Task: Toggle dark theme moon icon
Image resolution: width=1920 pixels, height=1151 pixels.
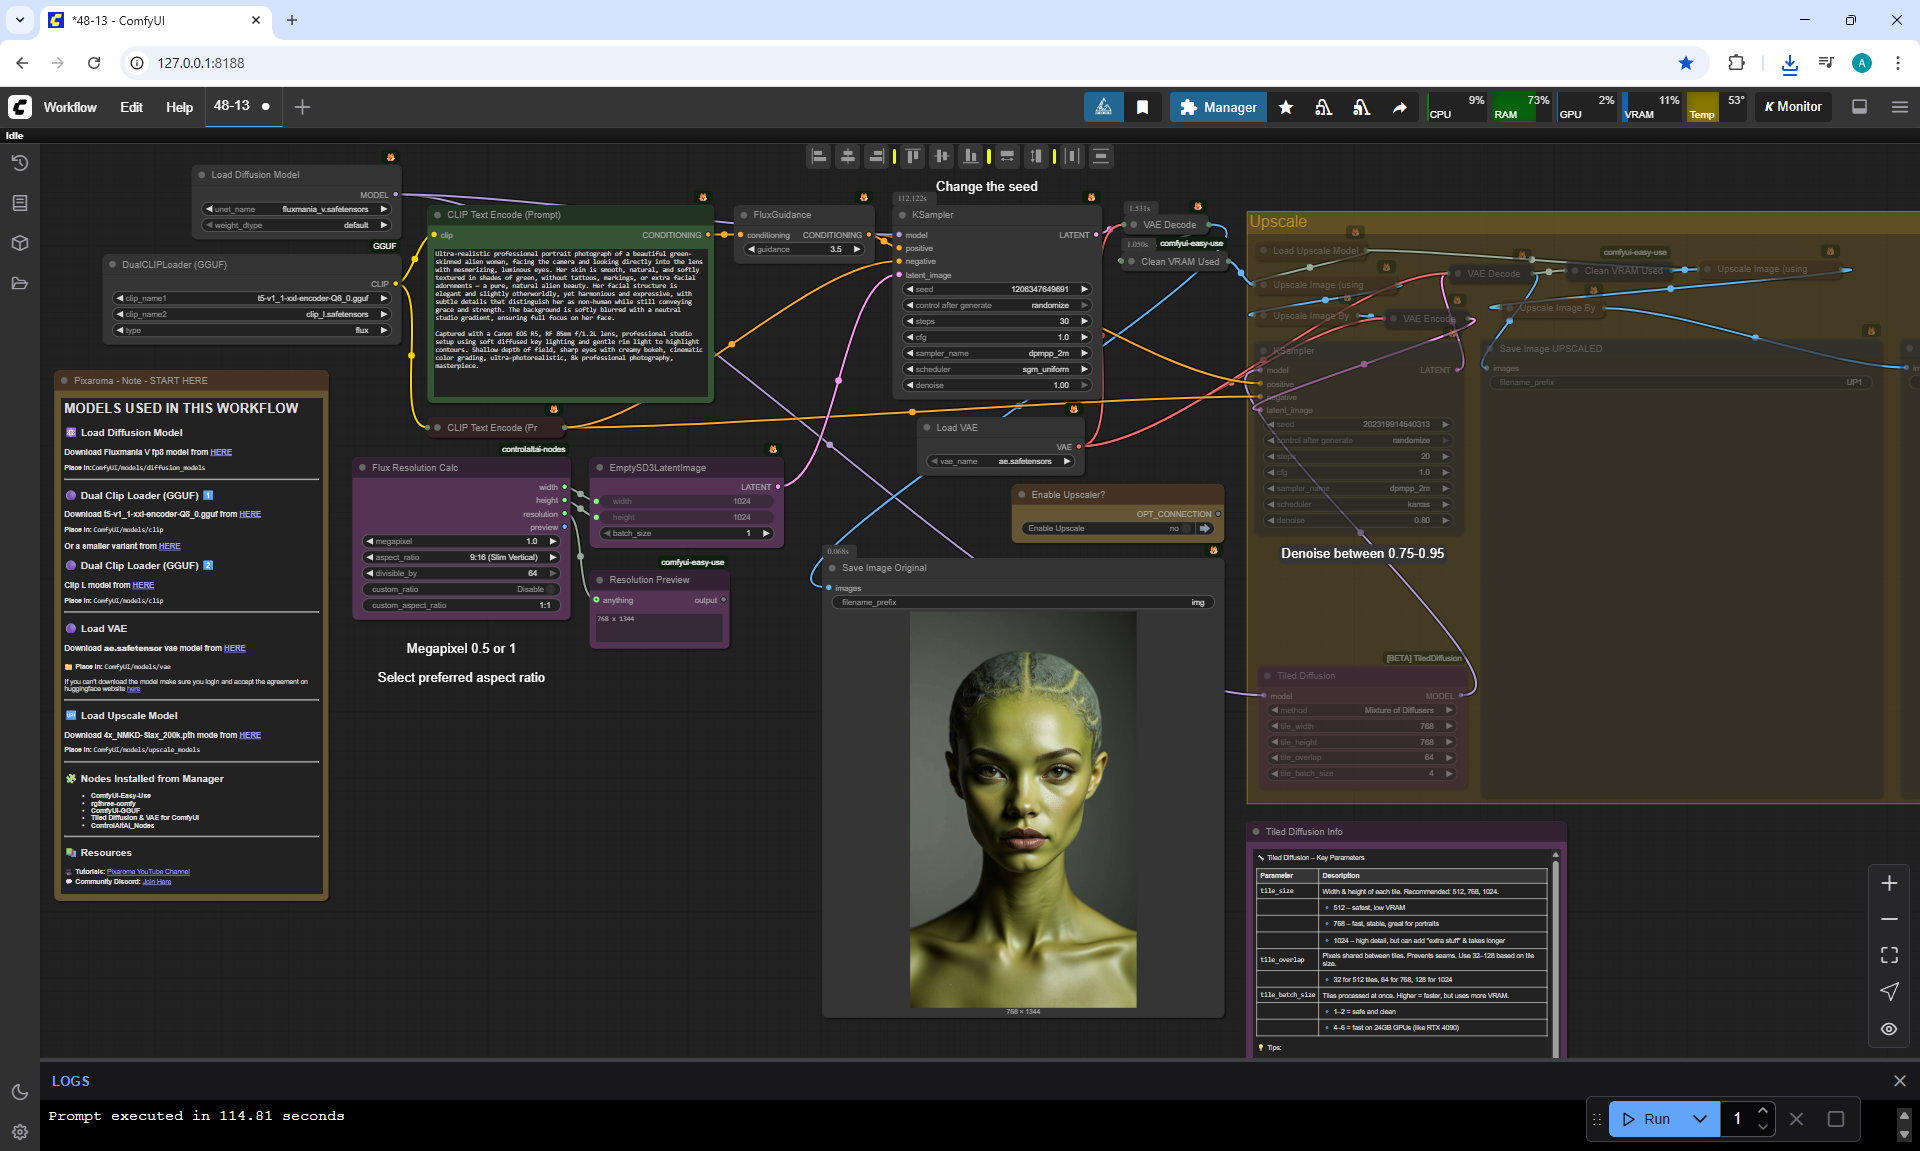Action: [20, 1092]
